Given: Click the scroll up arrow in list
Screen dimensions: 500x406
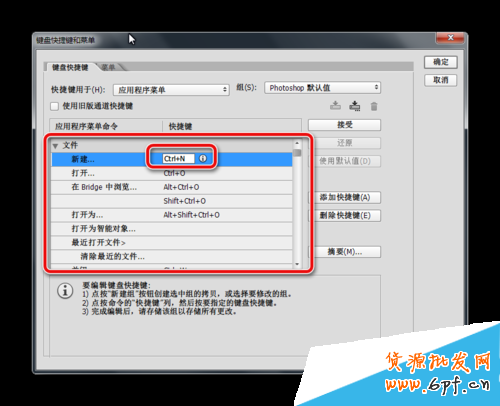Looking at the screenshot, I should click(297, 144).
